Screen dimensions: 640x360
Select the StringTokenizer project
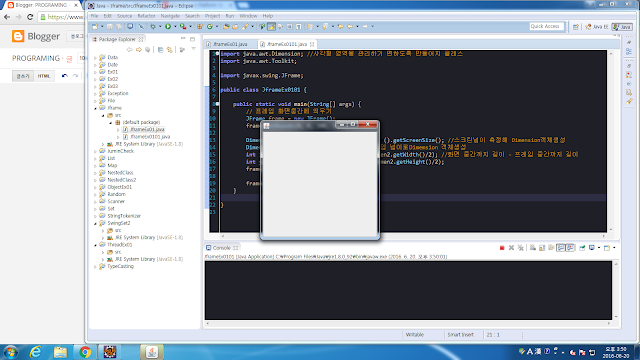(x=124, y=216)
